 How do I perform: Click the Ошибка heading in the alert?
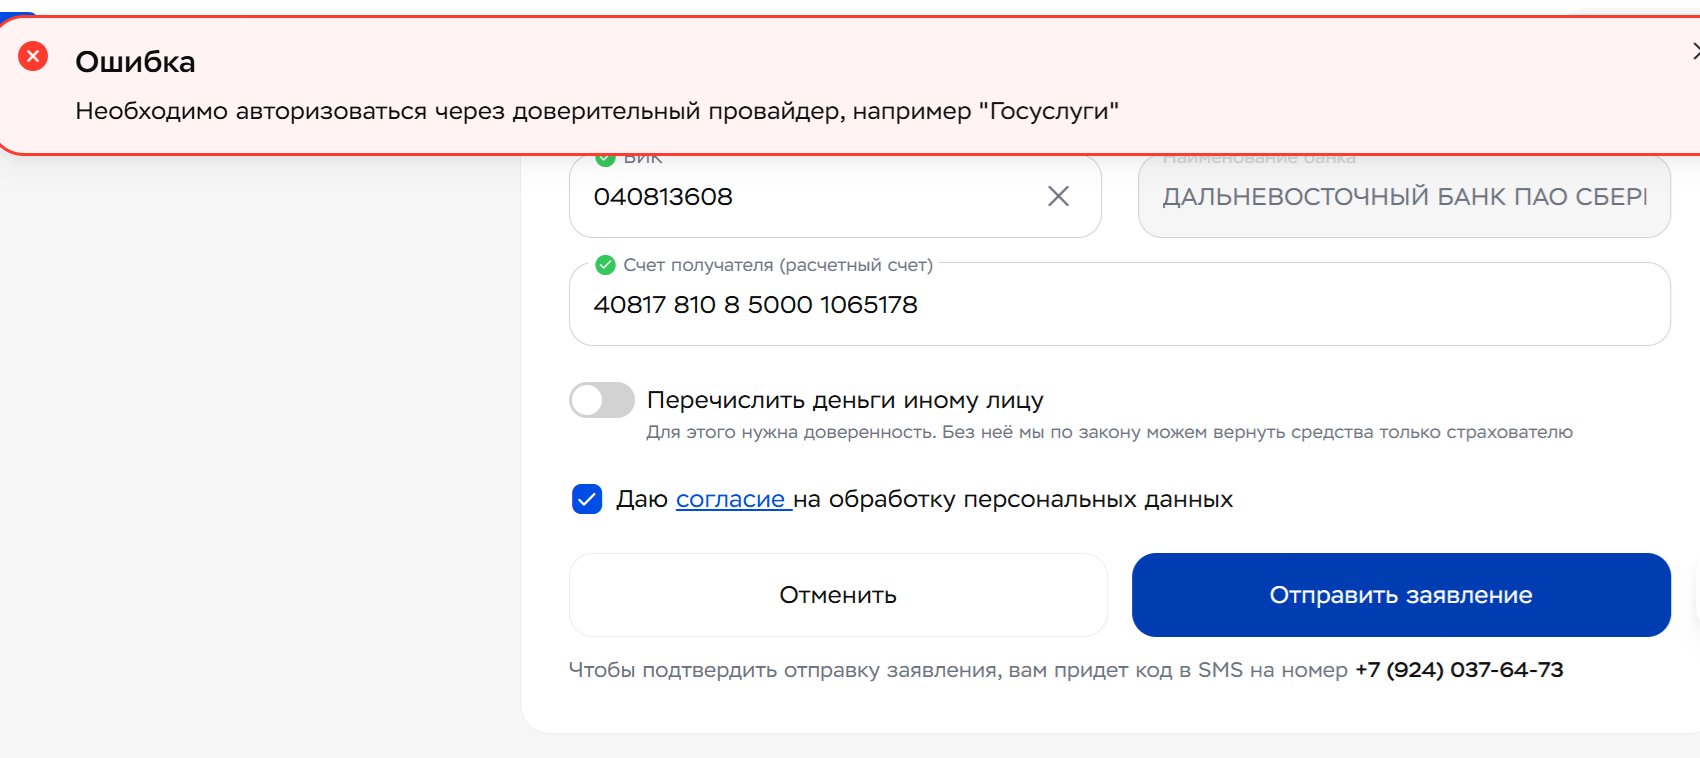[x=135, y=62]
